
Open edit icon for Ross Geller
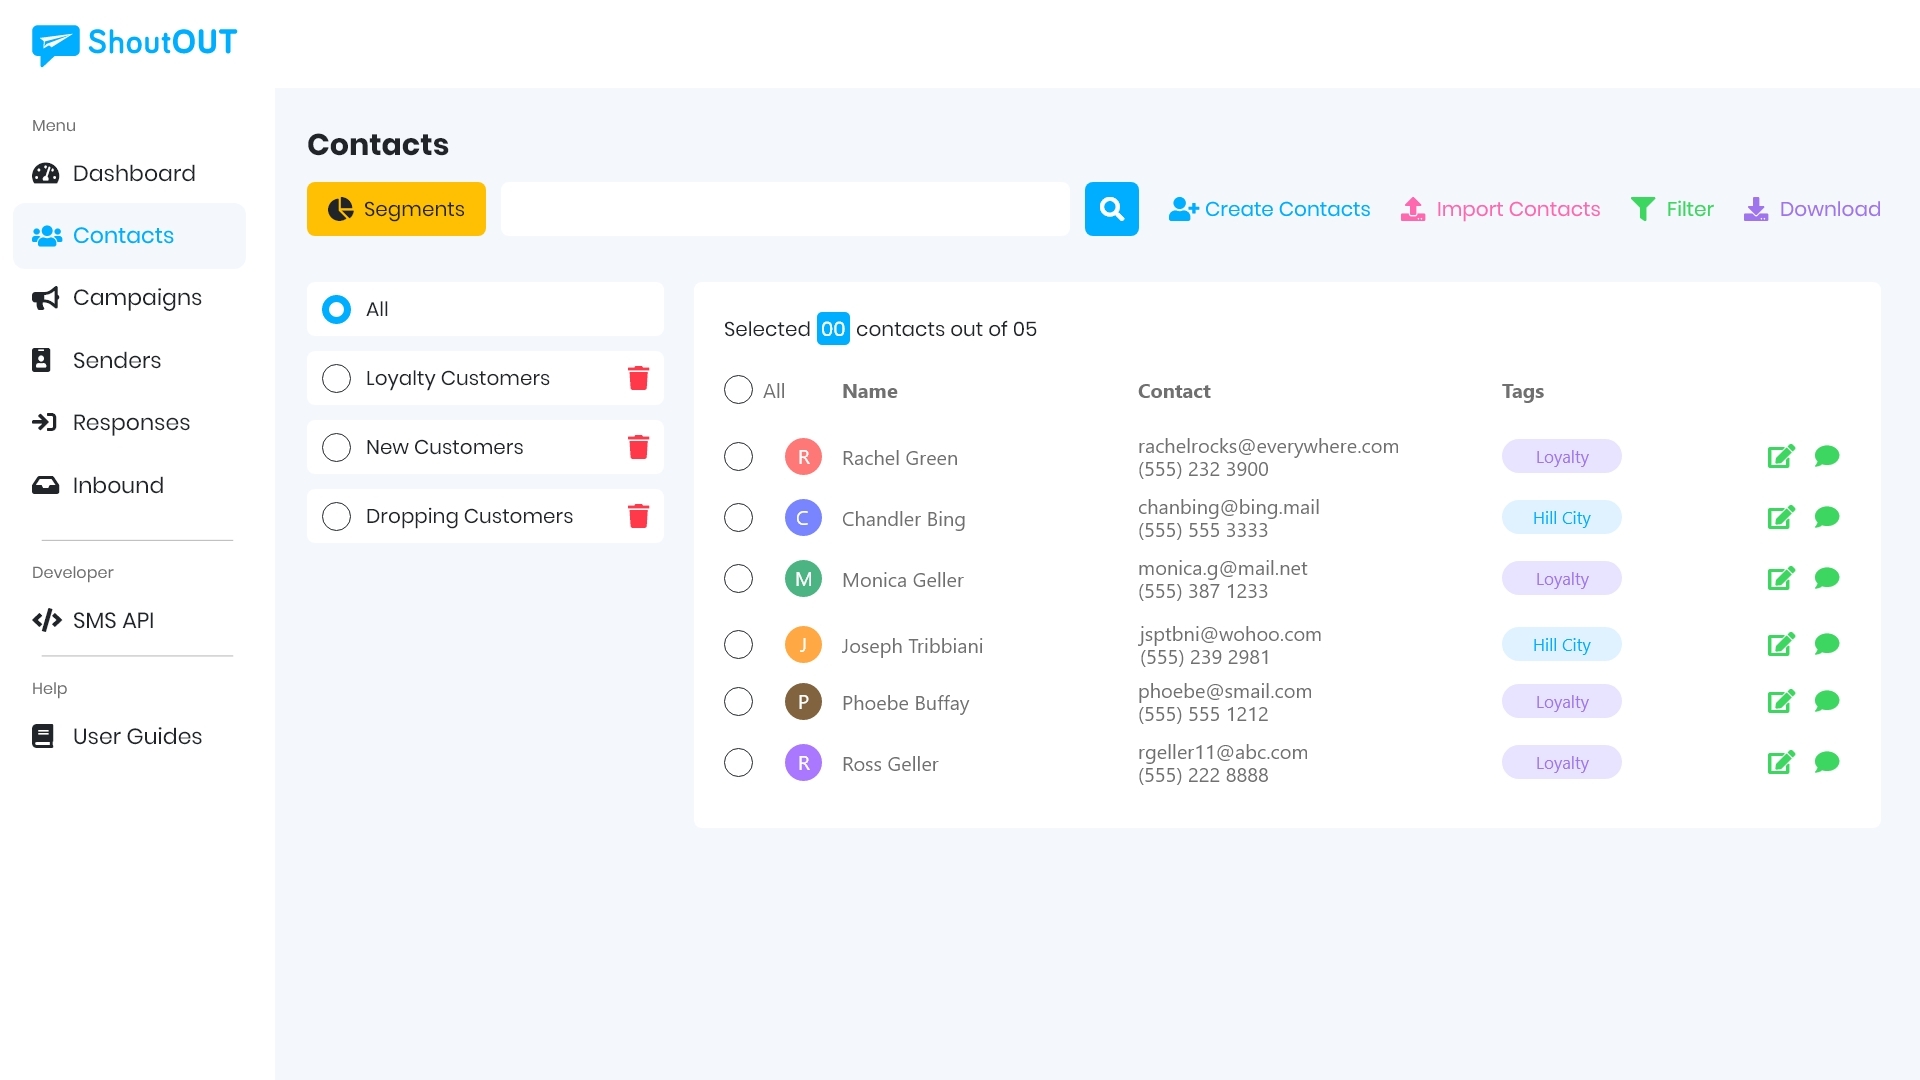point(1780,763)
